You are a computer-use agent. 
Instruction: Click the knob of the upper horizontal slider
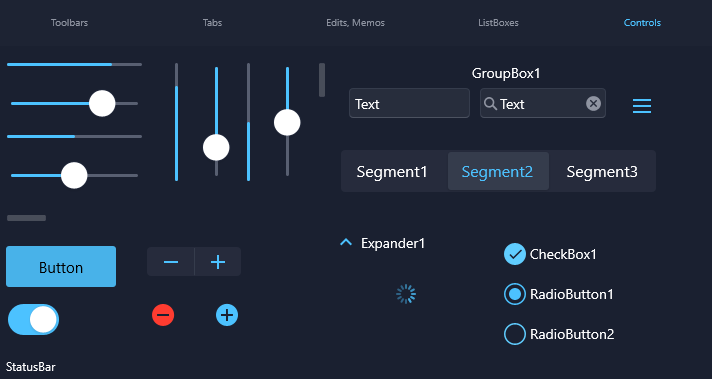(102, 103)
